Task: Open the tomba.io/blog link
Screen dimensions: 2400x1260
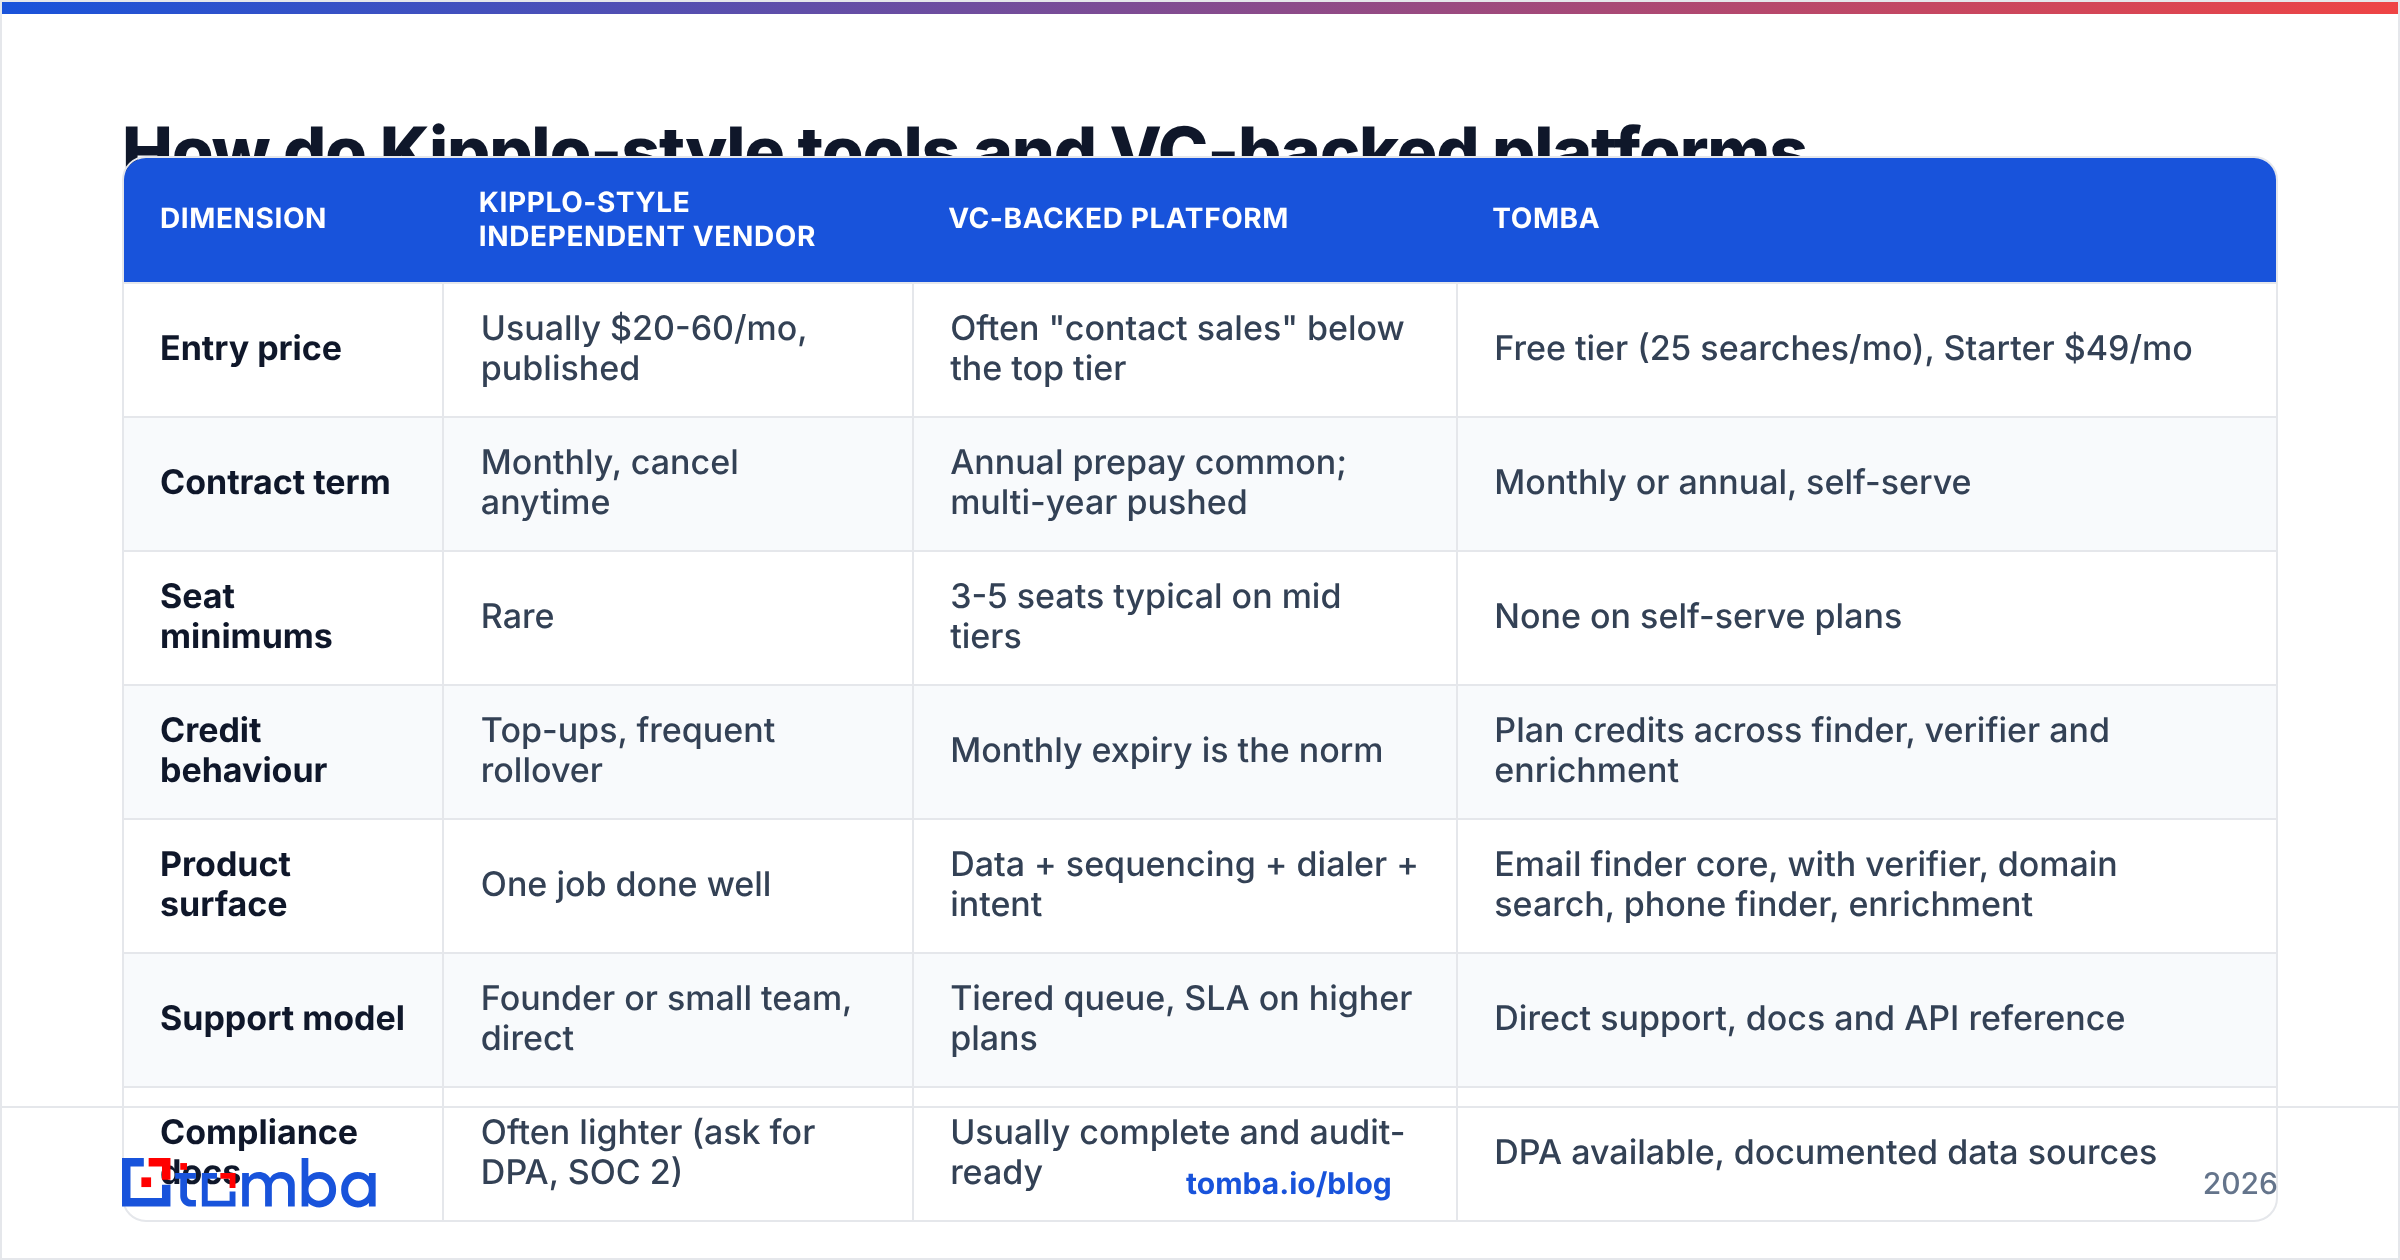Action: pyautogui.click(x=1288, y=1184)
